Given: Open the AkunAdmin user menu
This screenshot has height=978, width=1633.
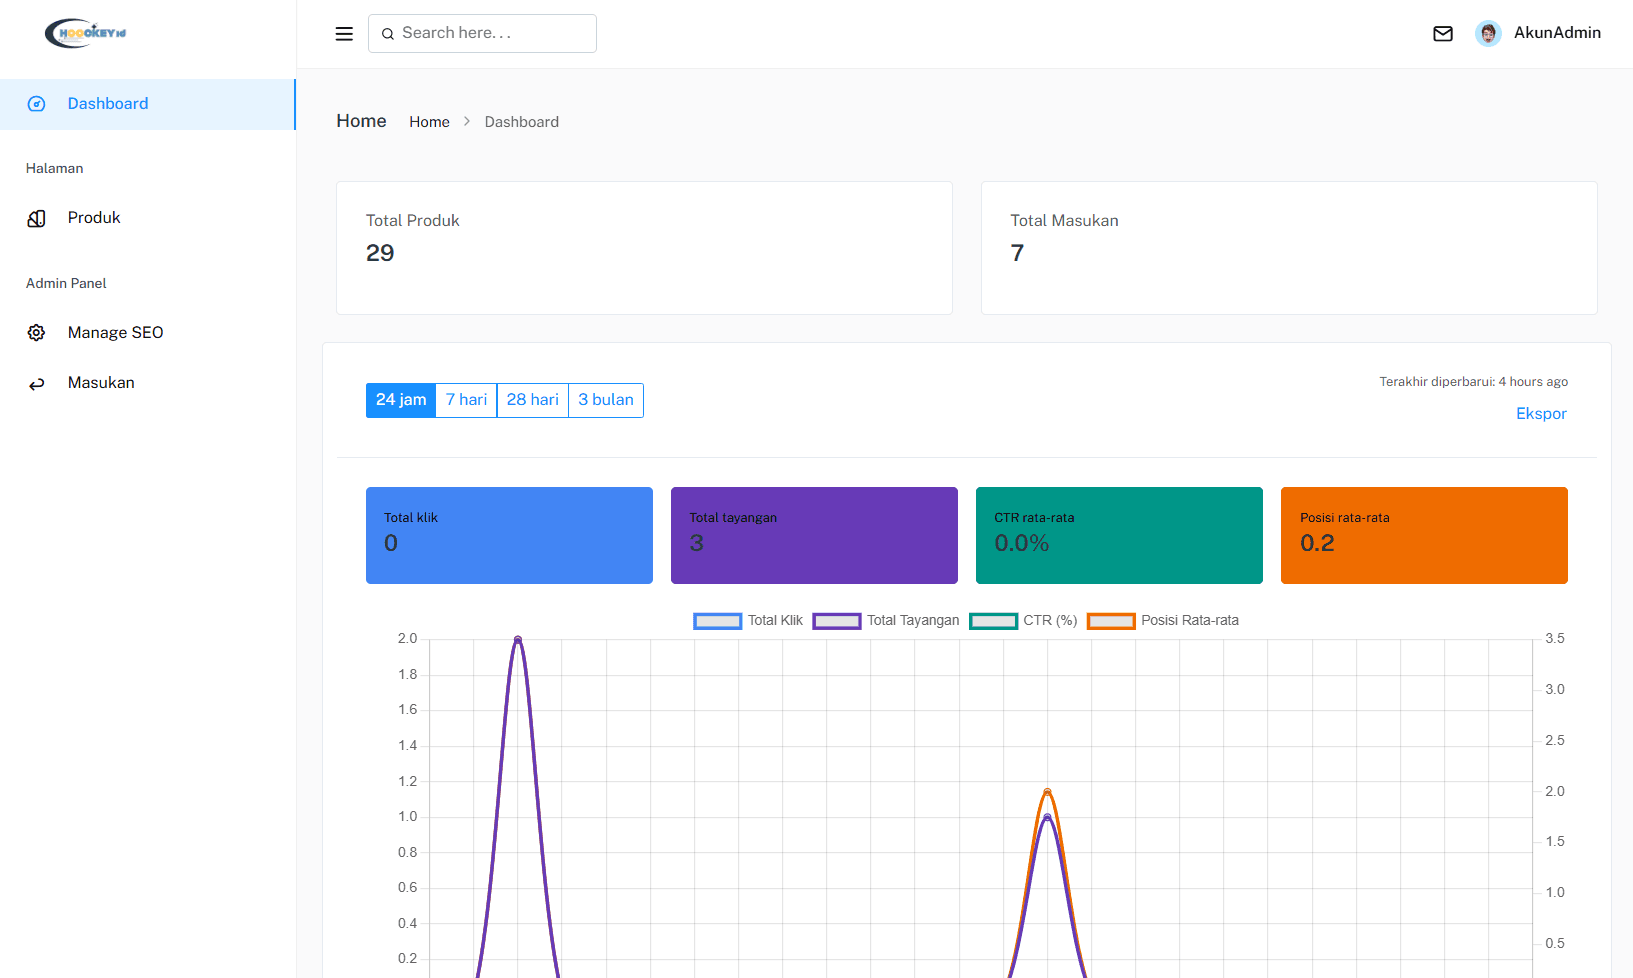Looking at the screenshot, I should click(x=1556, y=33).
